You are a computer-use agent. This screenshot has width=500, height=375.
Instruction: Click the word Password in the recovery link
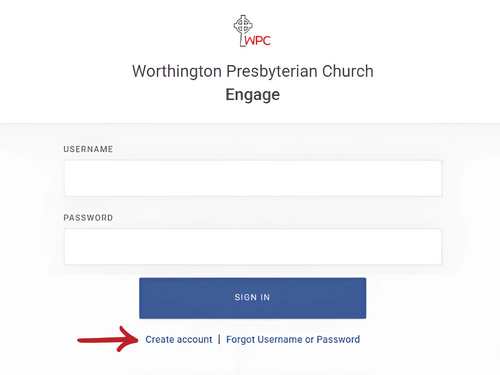[x=338, y=339]
